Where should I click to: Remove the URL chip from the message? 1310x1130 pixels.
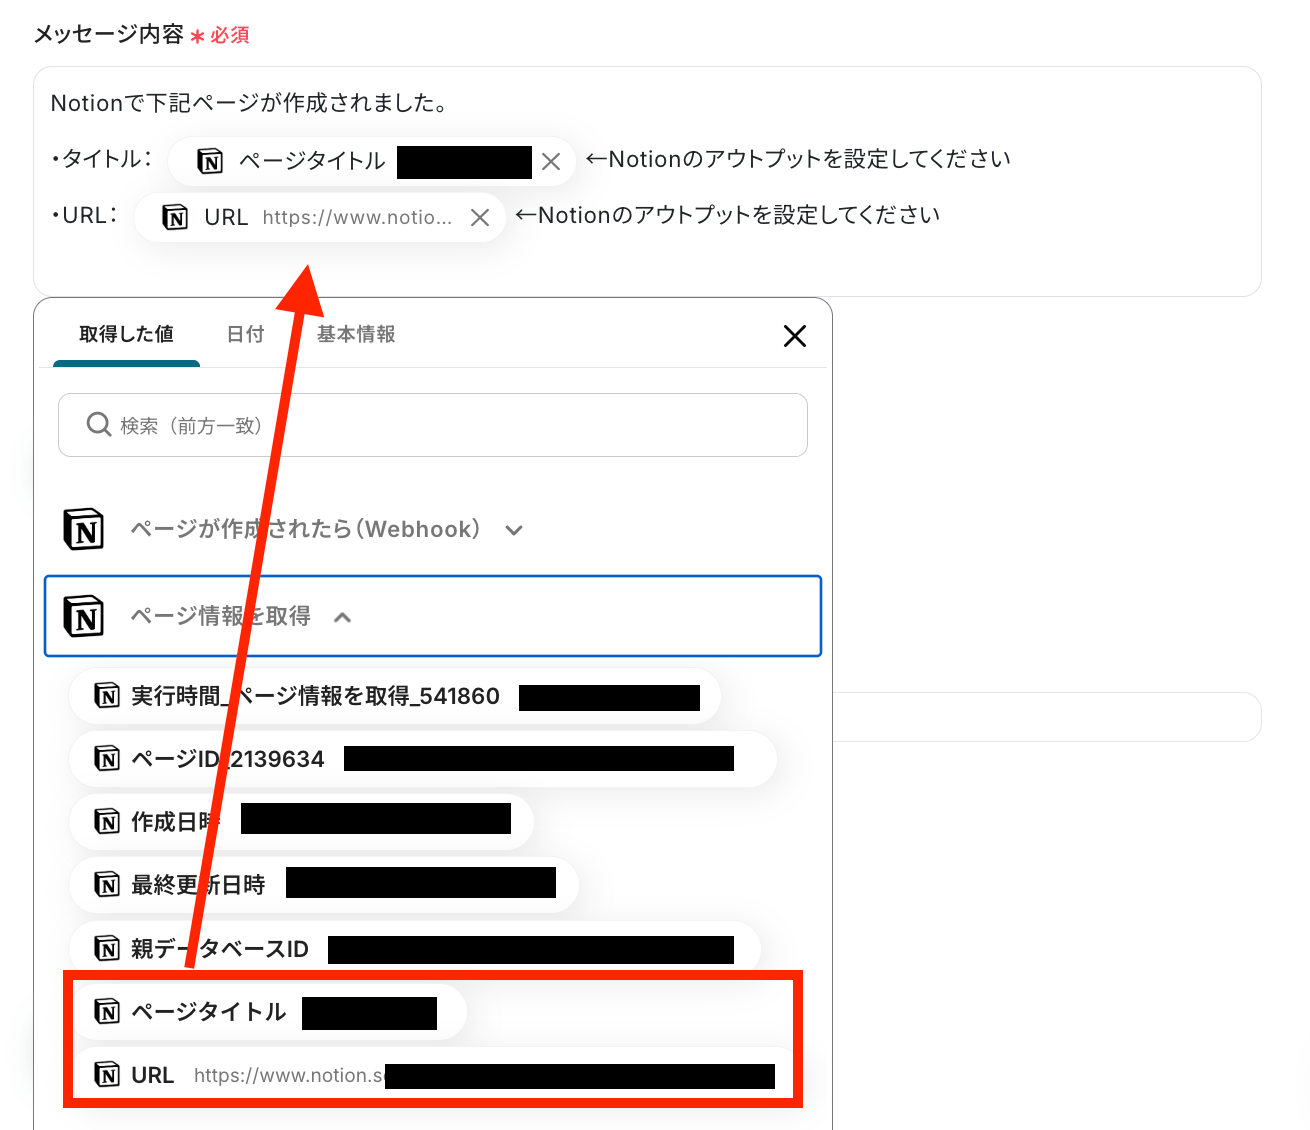480,218
